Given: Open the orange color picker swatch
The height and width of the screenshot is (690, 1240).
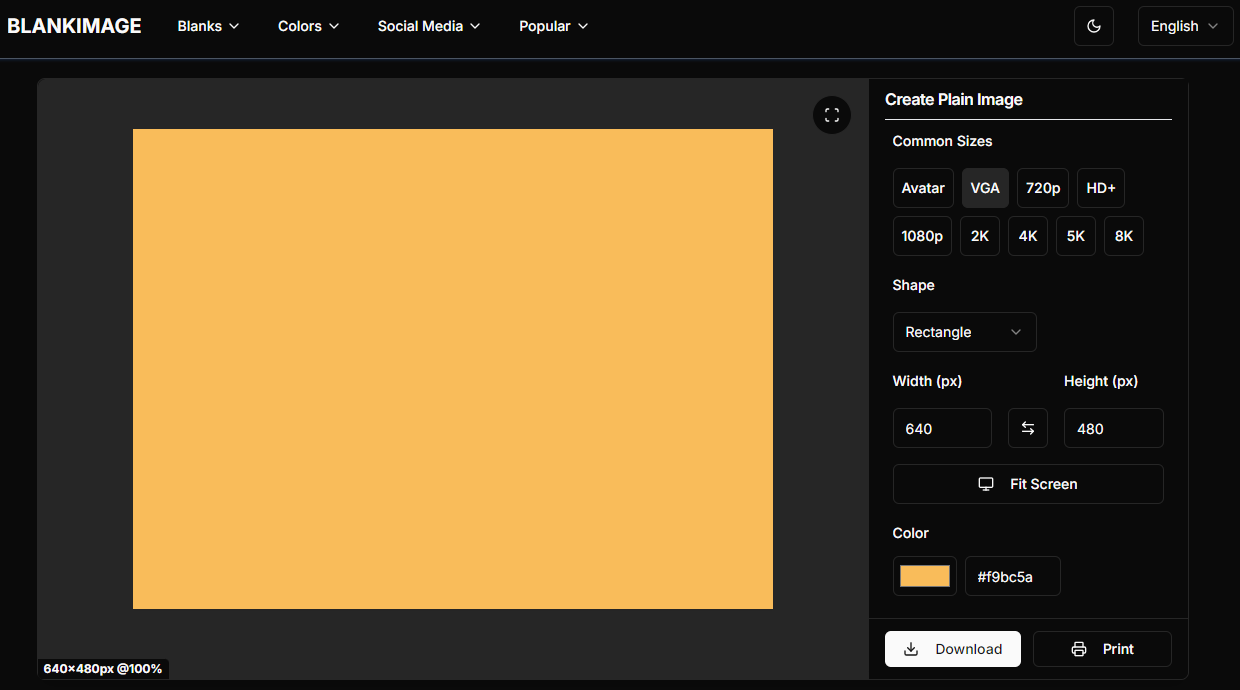Looking at the screenshot, I should coord(925,576).
